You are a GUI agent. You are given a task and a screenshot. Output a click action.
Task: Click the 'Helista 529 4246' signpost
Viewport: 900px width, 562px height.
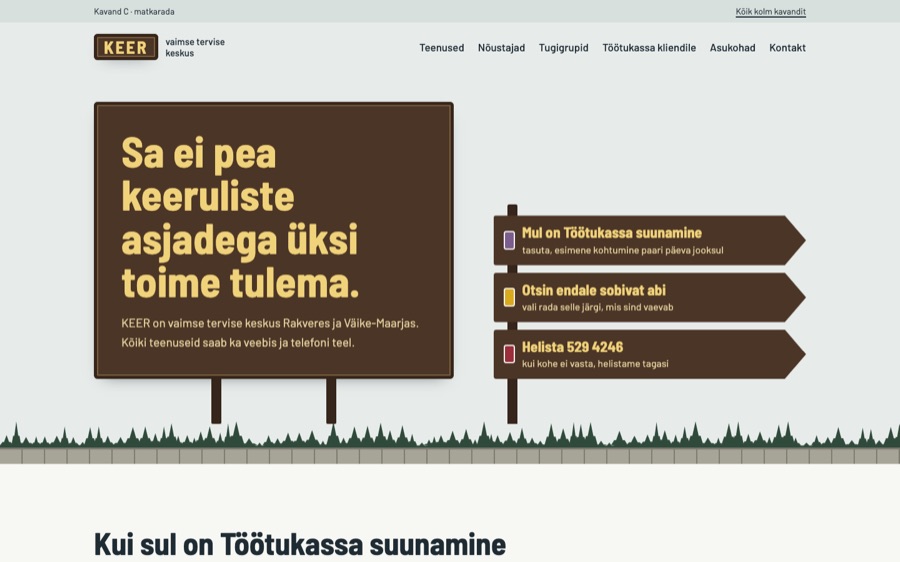pos(649,354)
